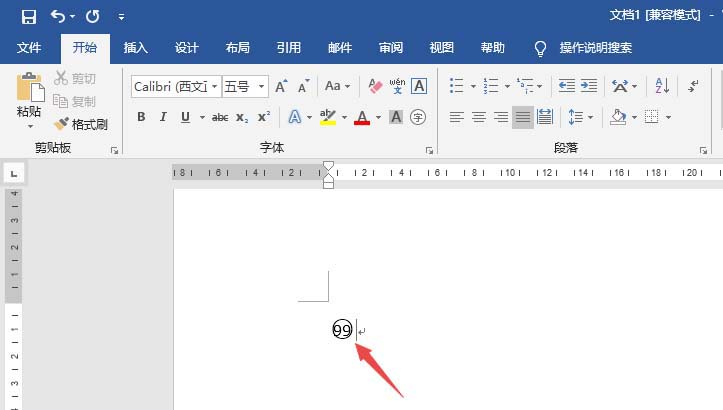
Task: Click the 粘贴 (Paste) clipboard icon
Action: [x=30, y=87]
